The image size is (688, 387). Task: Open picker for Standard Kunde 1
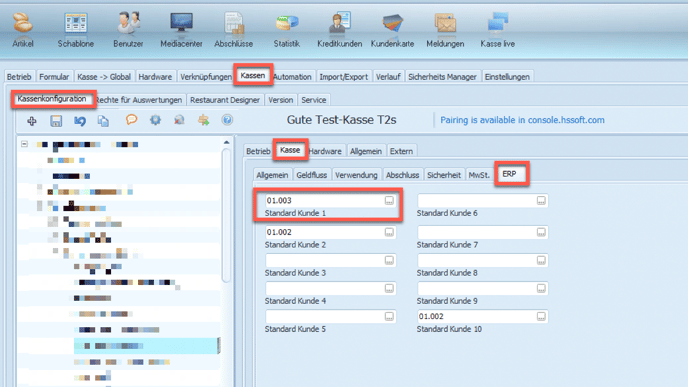point(389,201)
